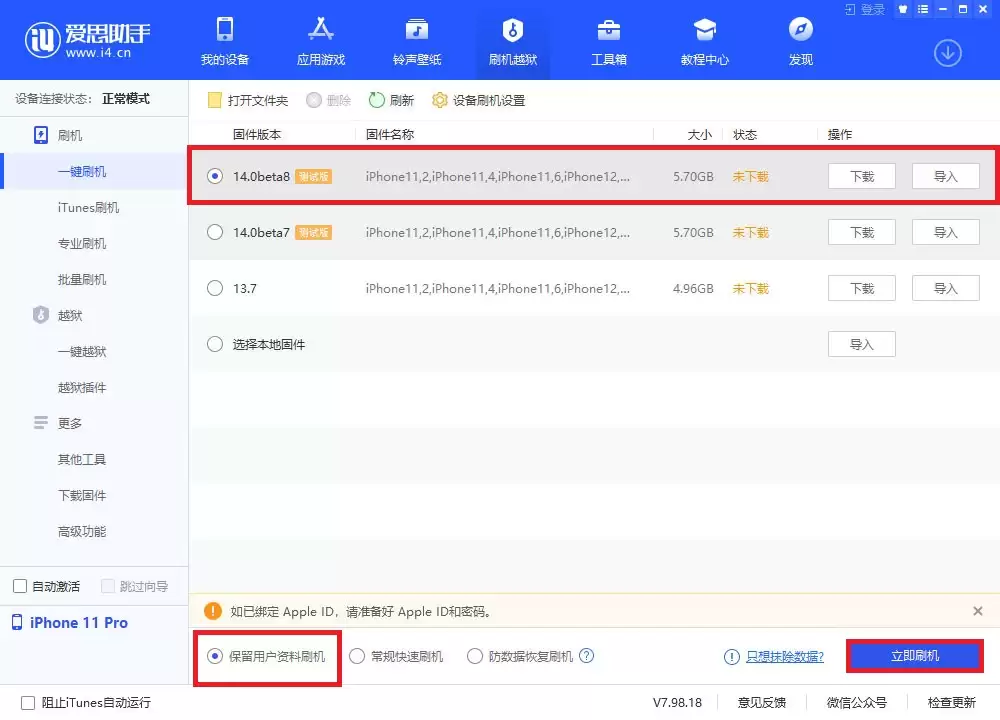Image resolution: width=1000 pixels, height=720 pixels.
Task: Open 下载固件 in sidebar
Action: pyautogui.click(x=82, y=496)
